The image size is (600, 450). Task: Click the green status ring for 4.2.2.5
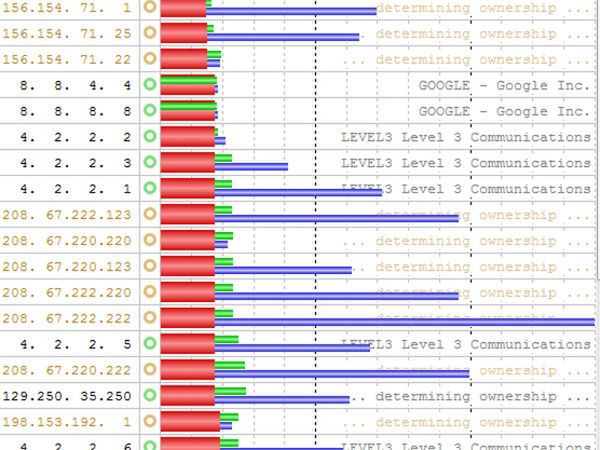point(150,344)
